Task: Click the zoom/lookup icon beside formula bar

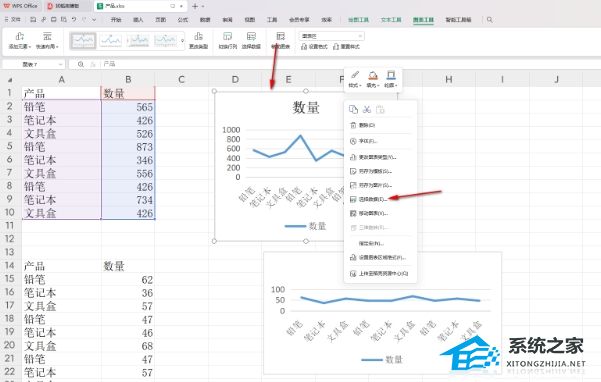Action: [80, 64]
